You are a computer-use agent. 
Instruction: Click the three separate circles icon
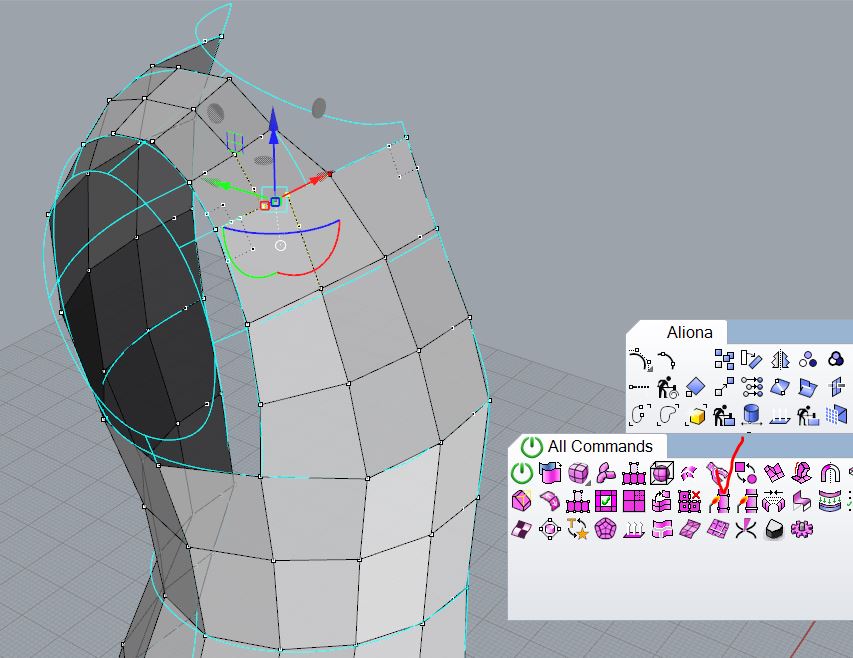click(808, 359)
